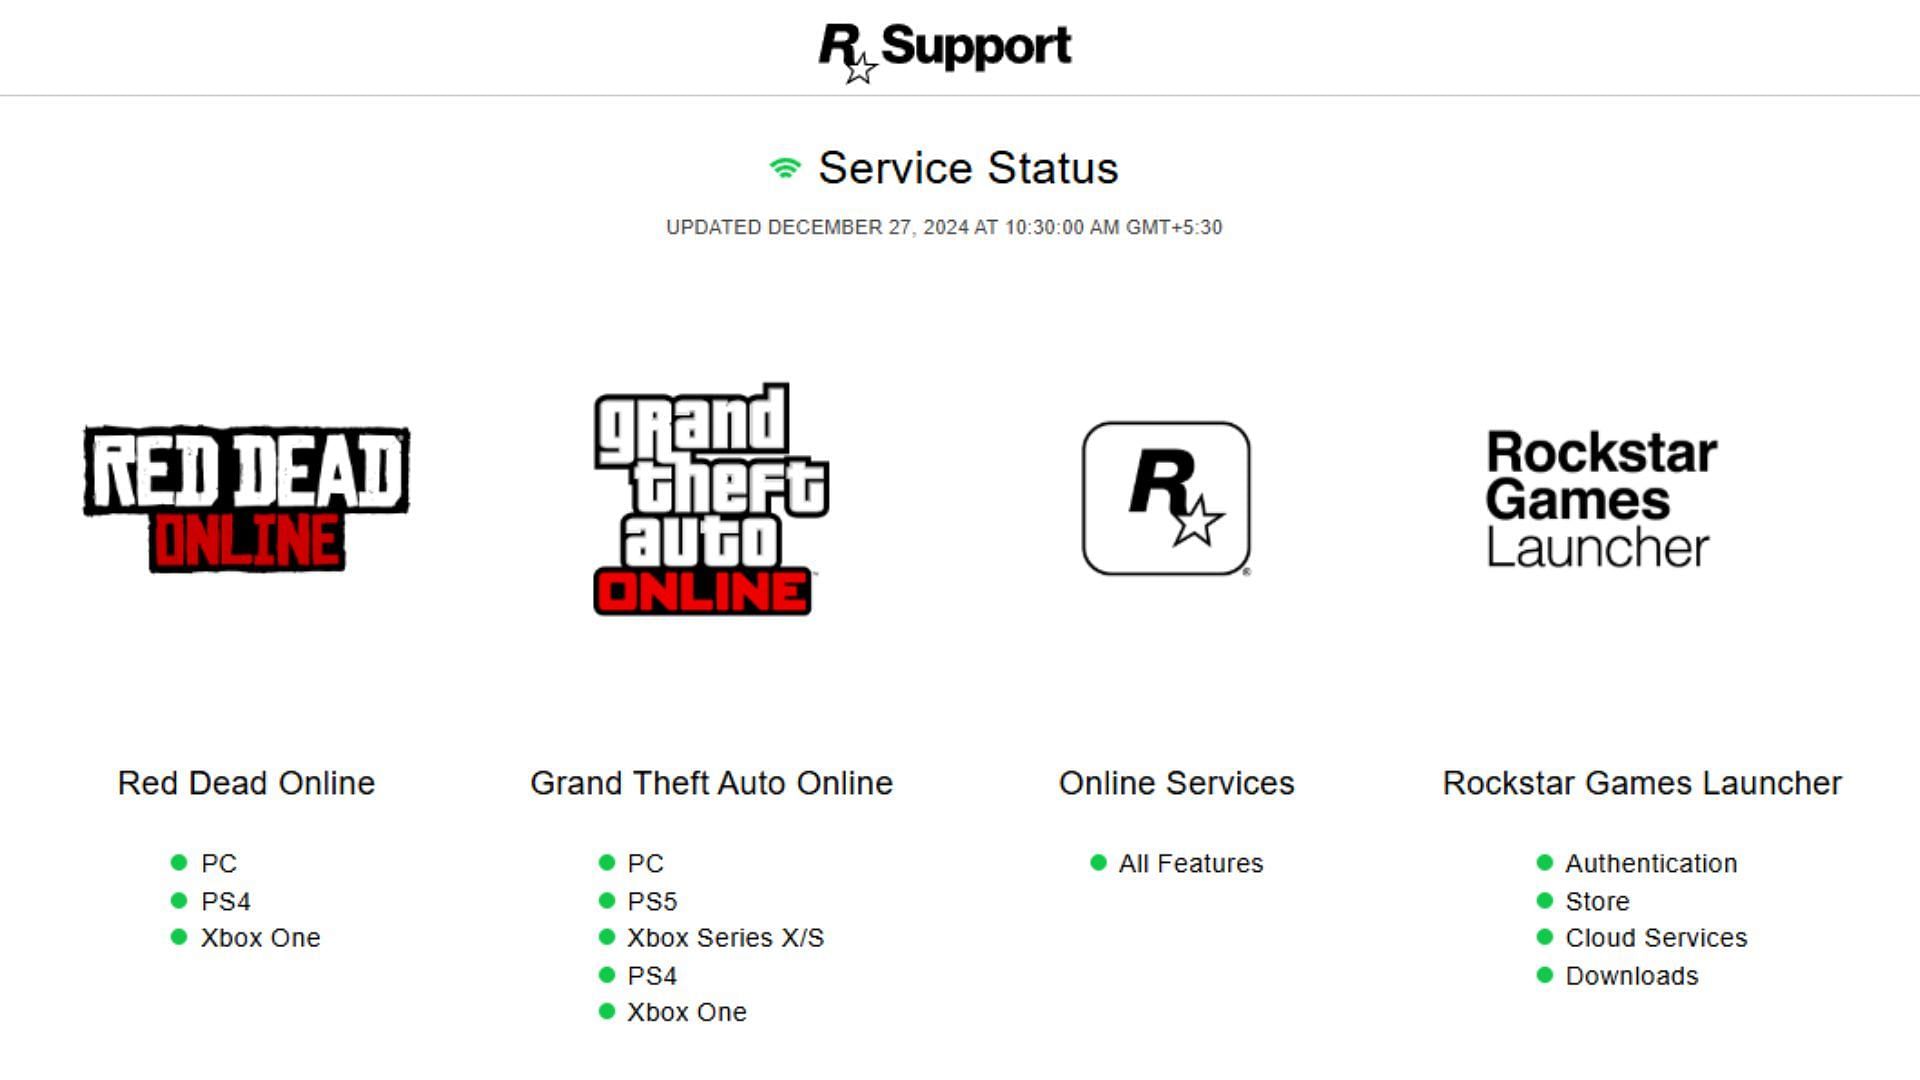Click the Grand Theft Auto Online logo icon
Viewport: 1920px width, 1080px height.
click(711, 498)
